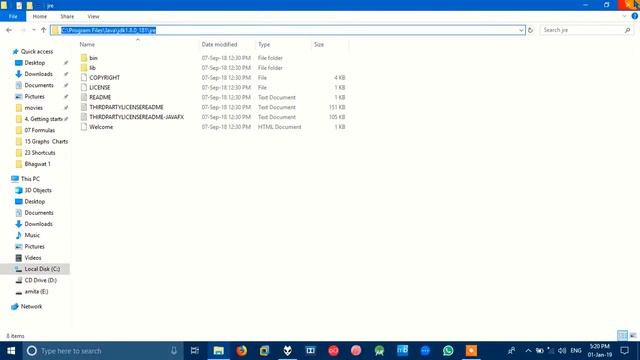Open 15 Graphs Charts folder
Image resolution: width=640 pixels, height=360 pixels.
46,142
